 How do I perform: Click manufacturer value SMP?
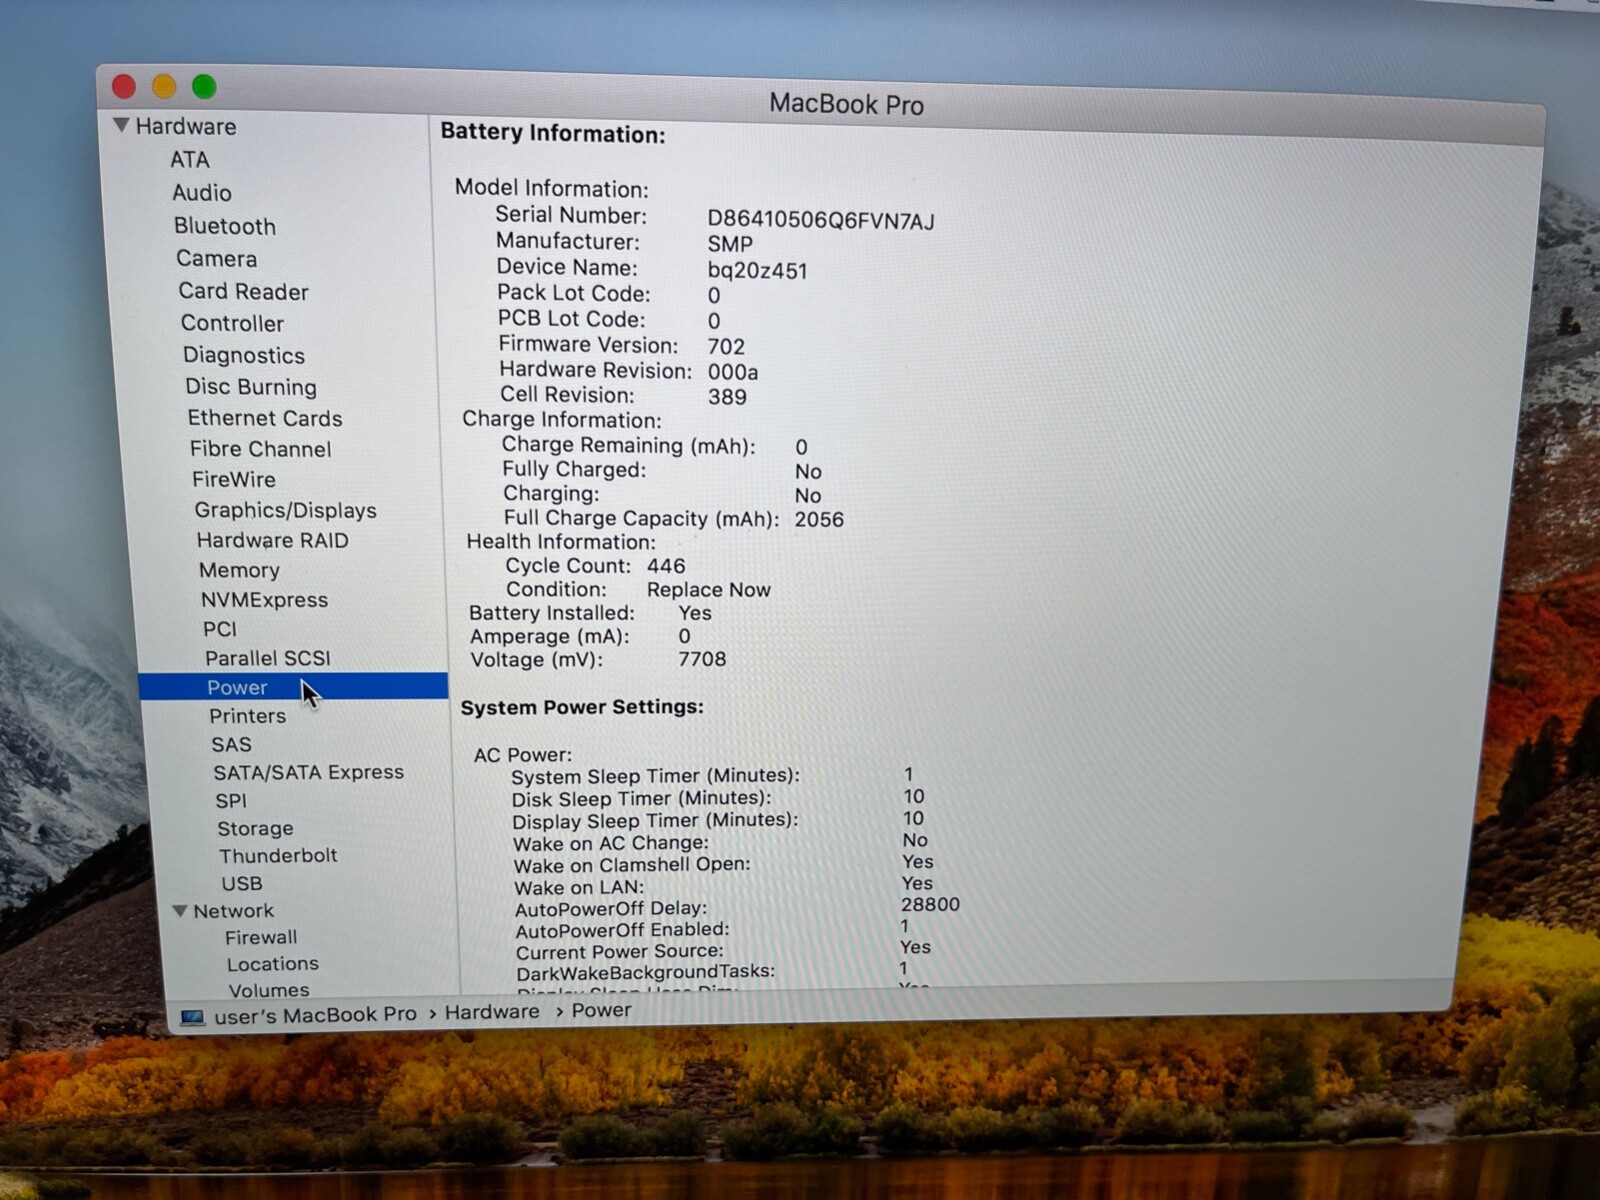[730, 245]
